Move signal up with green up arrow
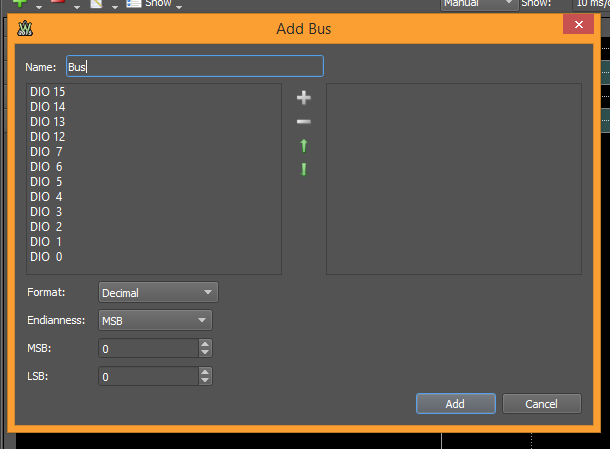Viewport: 610px width, 449px height. click(304, 146)
